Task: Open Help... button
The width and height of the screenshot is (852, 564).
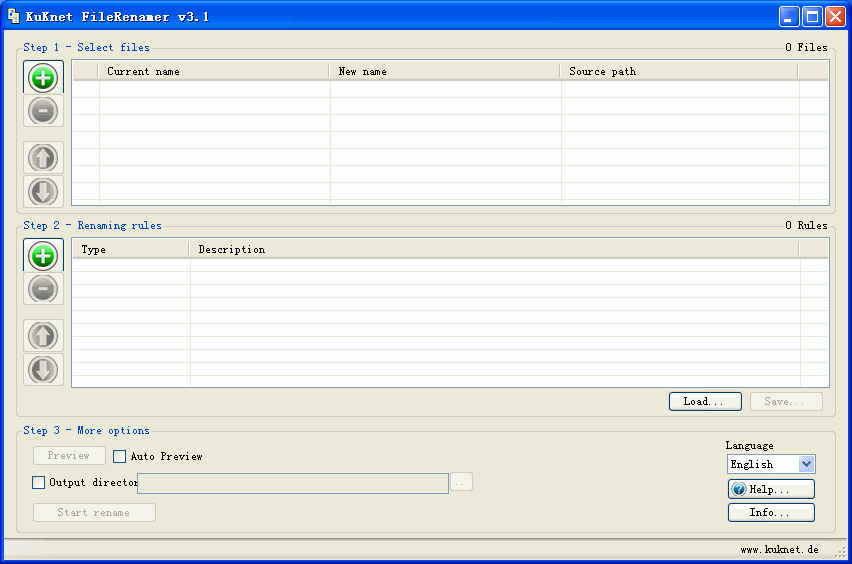Action: tap(770, 489)
